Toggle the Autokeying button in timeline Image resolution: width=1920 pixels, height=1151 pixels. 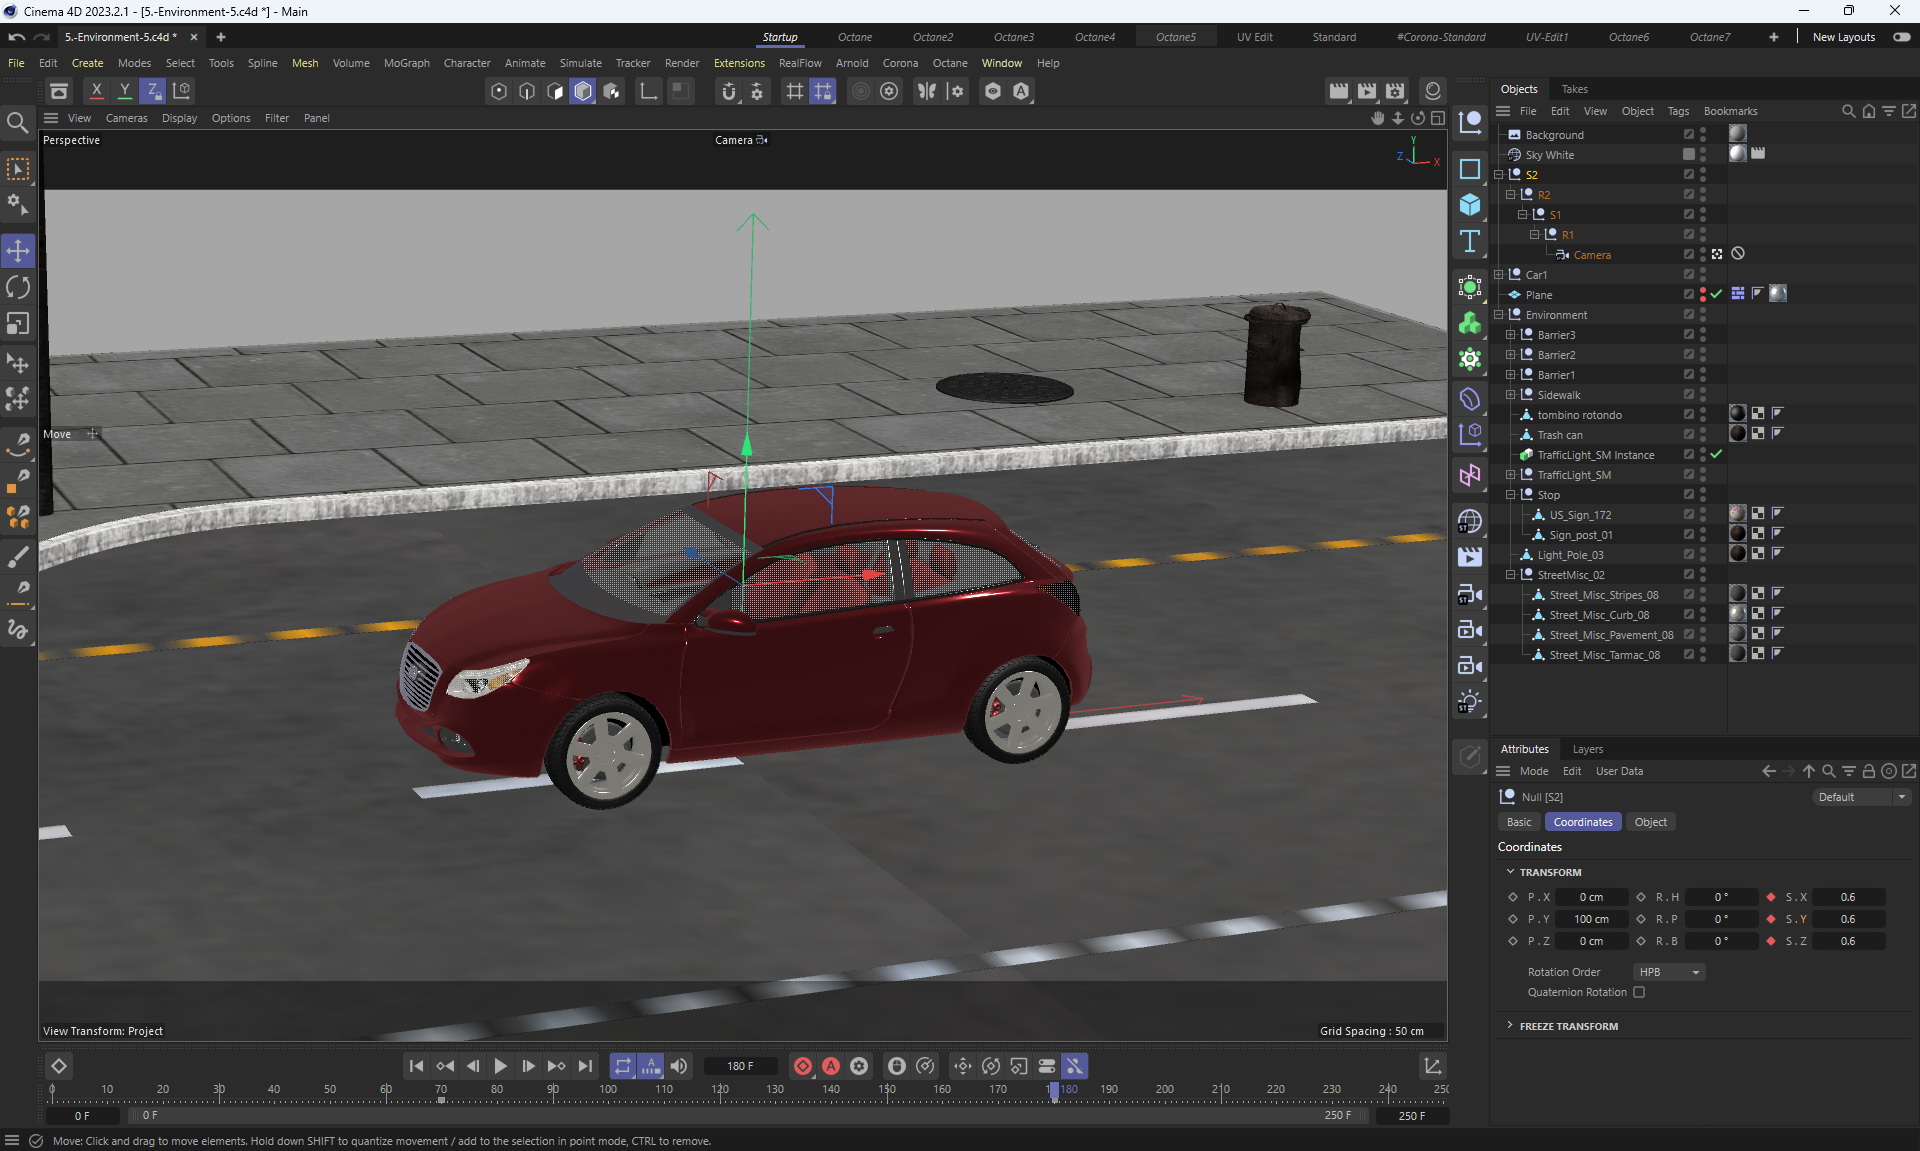click(831, 1066)
